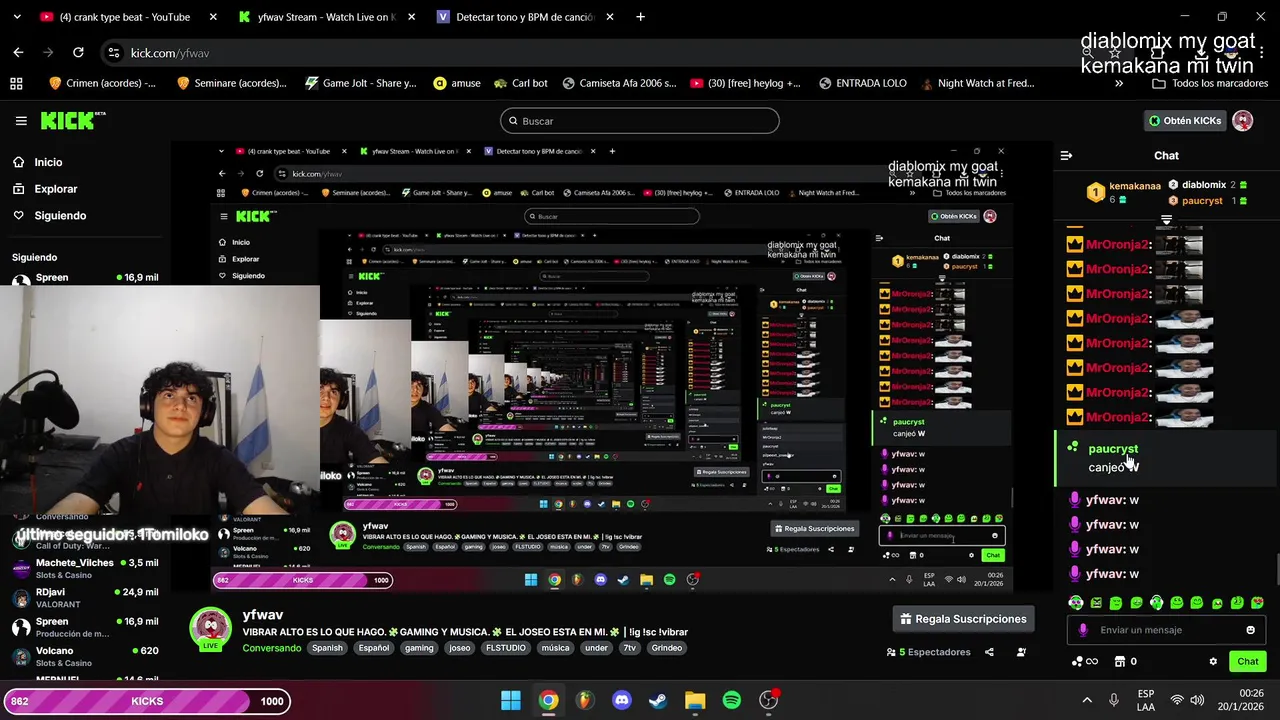The height and width of the screenshot is (720, 1280).
Task: Click kemakanaa in chat leaderboard
Action: click(1134, 186)
